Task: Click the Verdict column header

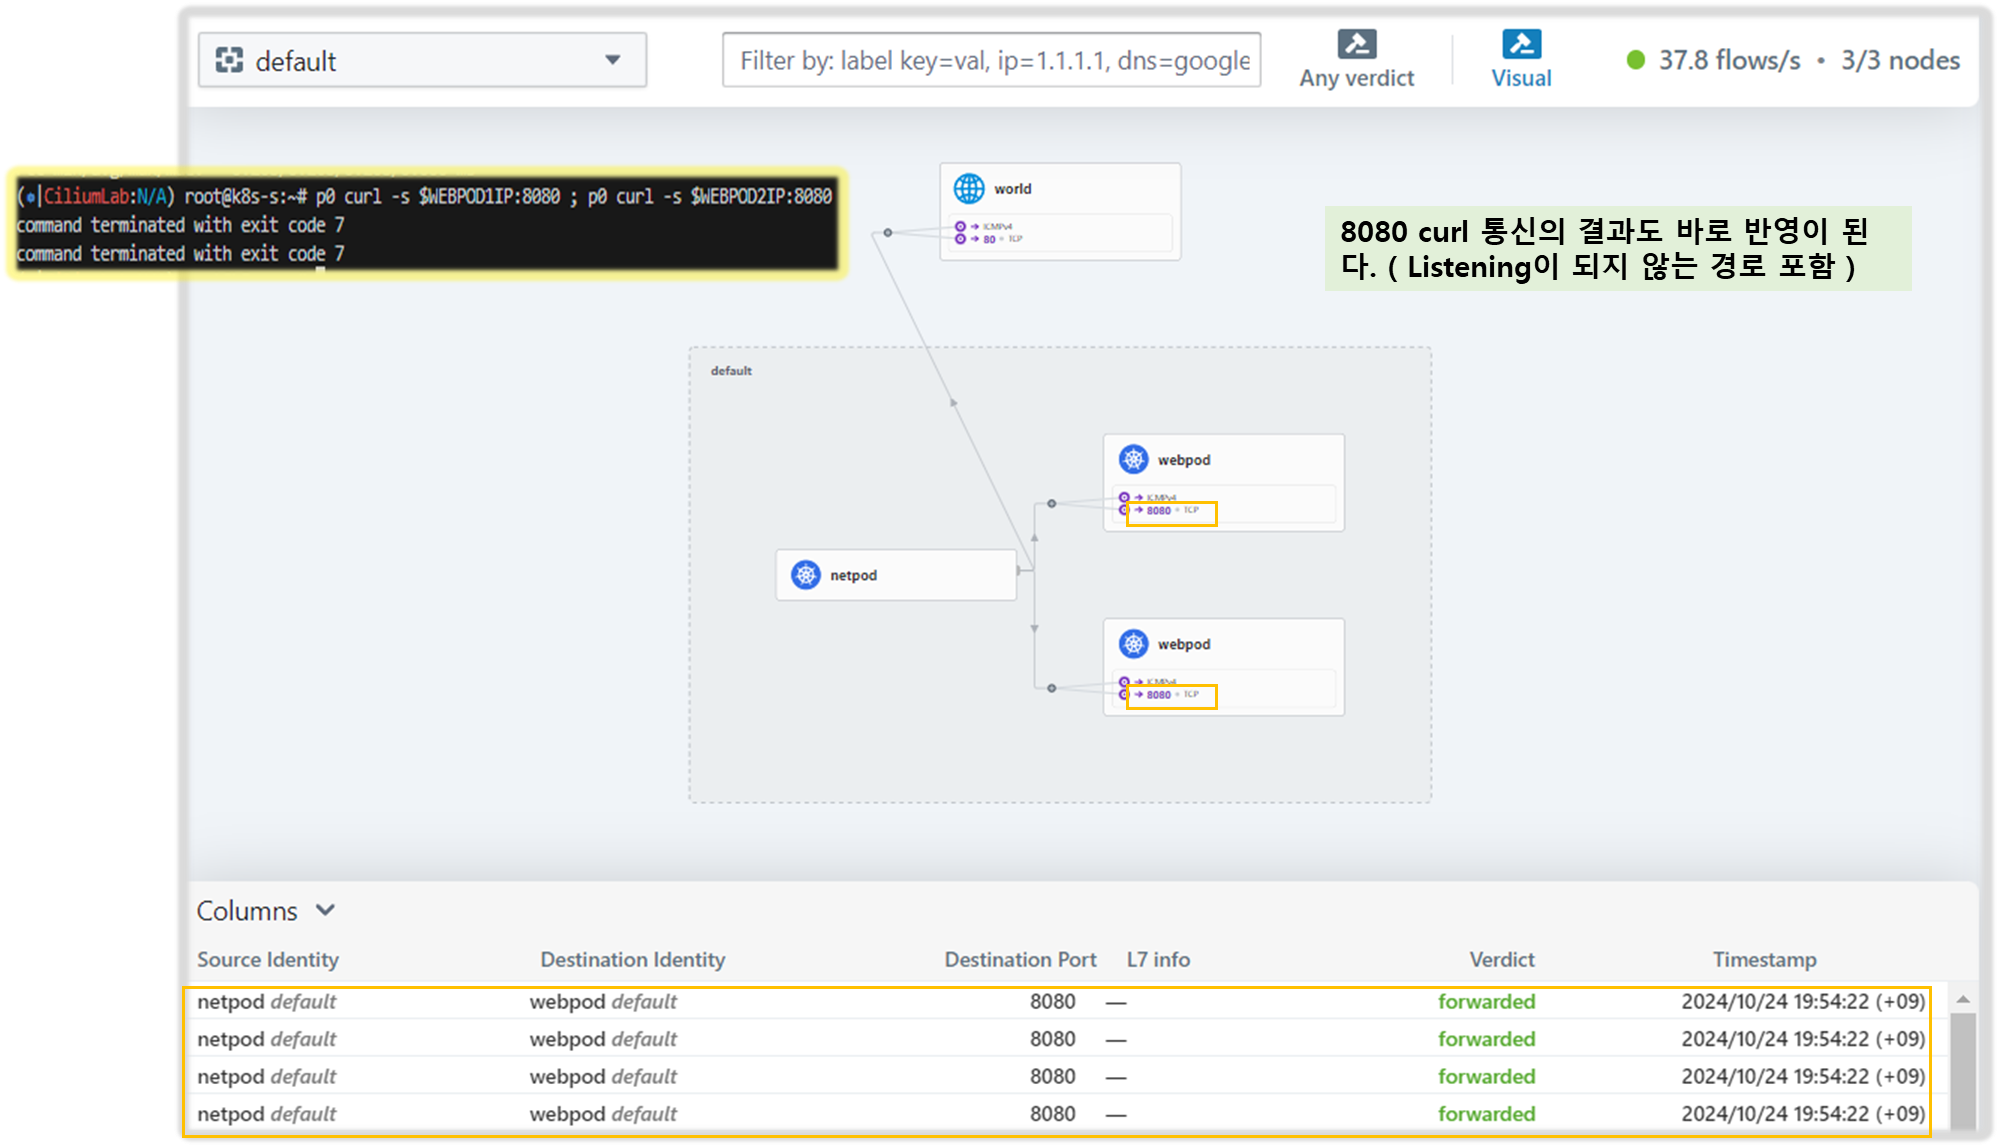Action: [x=1501, y=960]
